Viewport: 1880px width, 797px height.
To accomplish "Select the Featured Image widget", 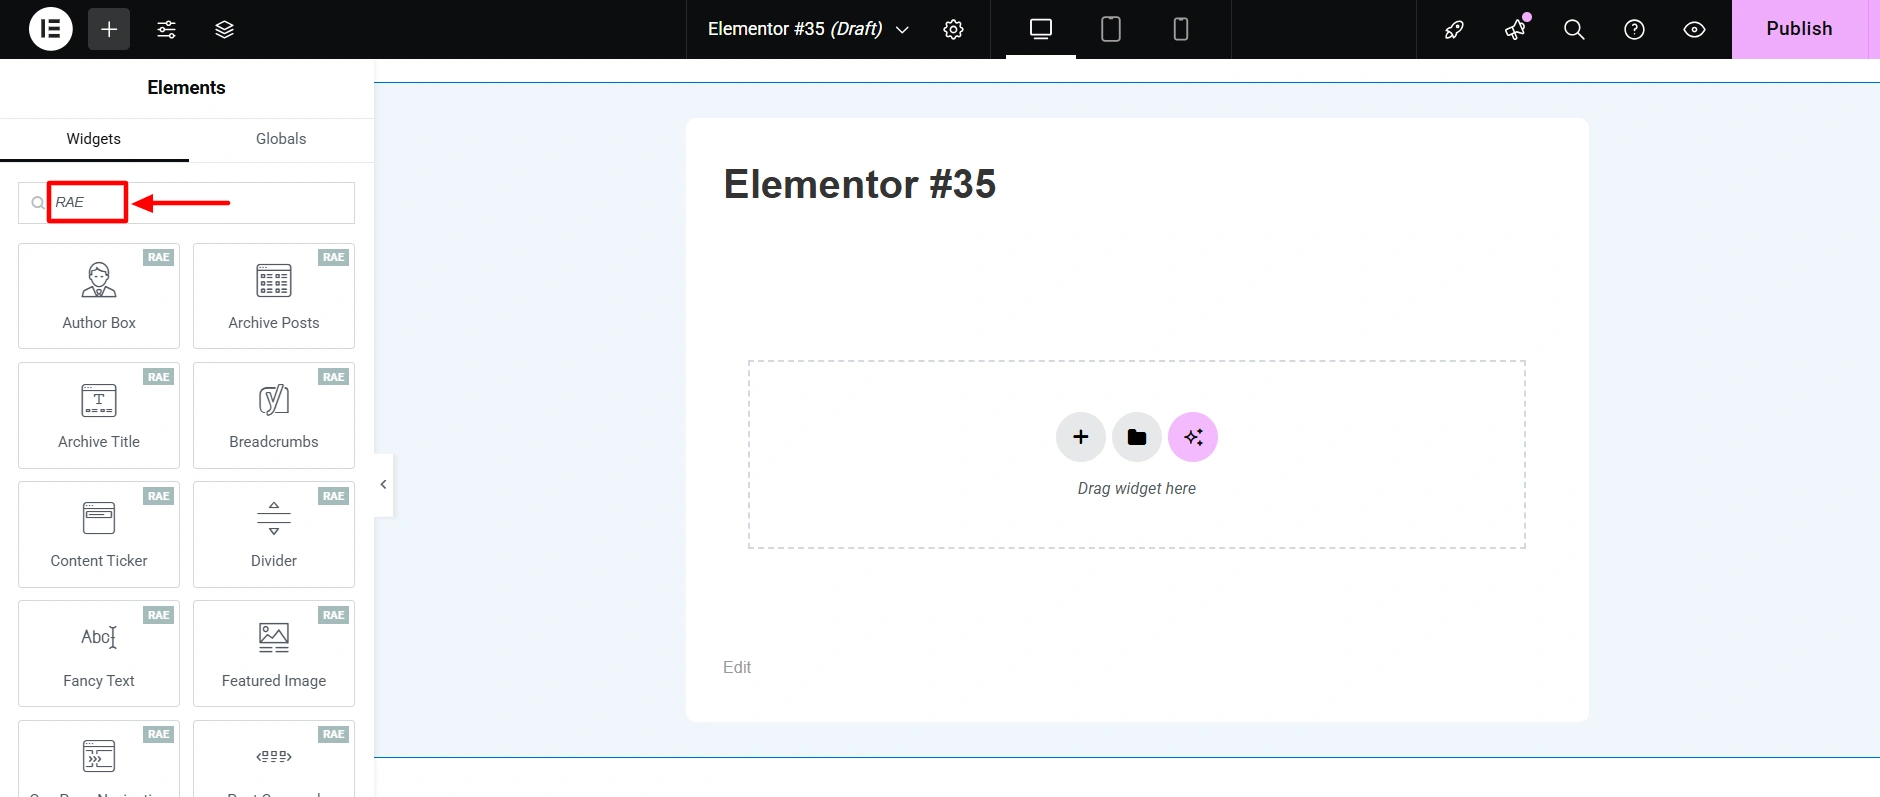I will coord(274,653).
